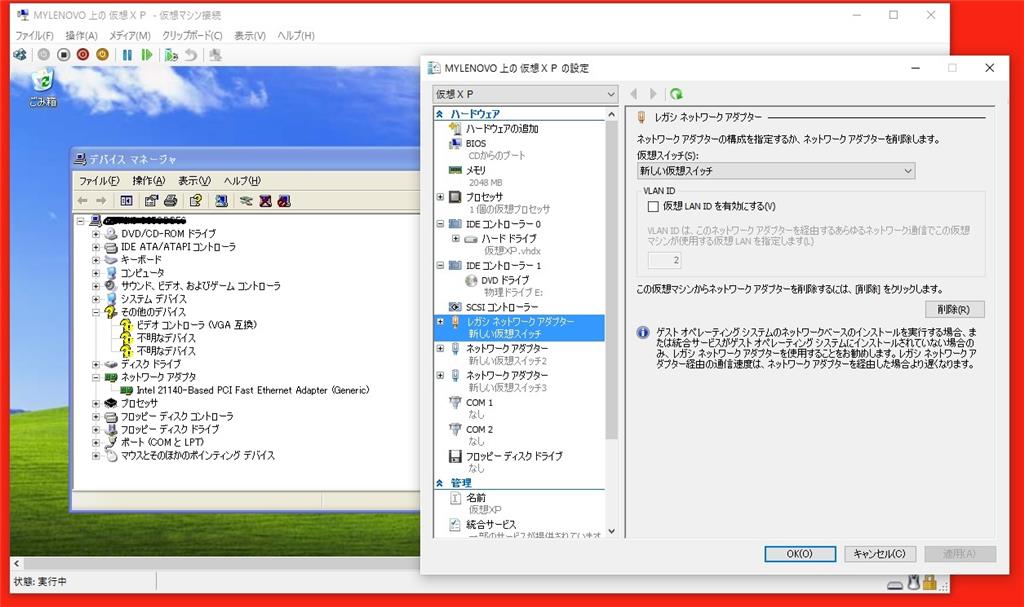
Task: Collapse the ハードウェア section header
Action: click(440, 114)
